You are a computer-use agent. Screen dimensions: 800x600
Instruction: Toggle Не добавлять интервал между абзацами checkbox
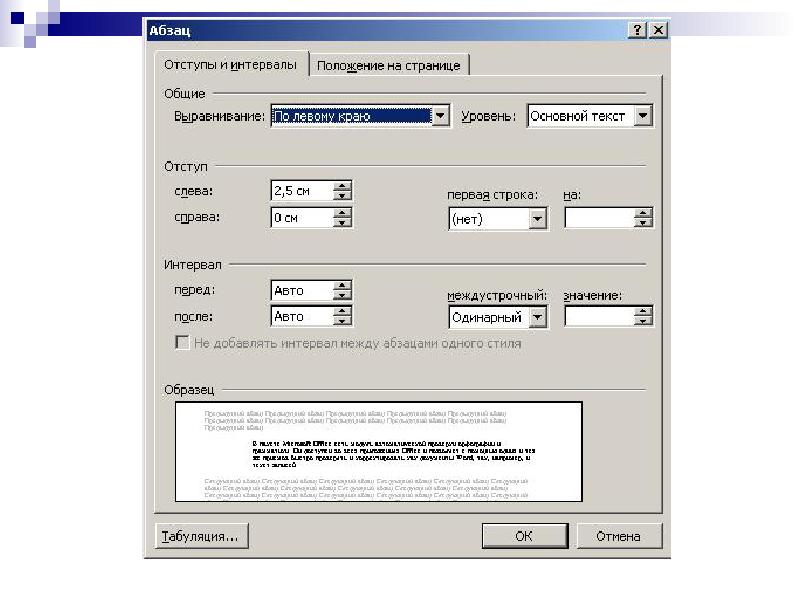(x=182, y=343)
